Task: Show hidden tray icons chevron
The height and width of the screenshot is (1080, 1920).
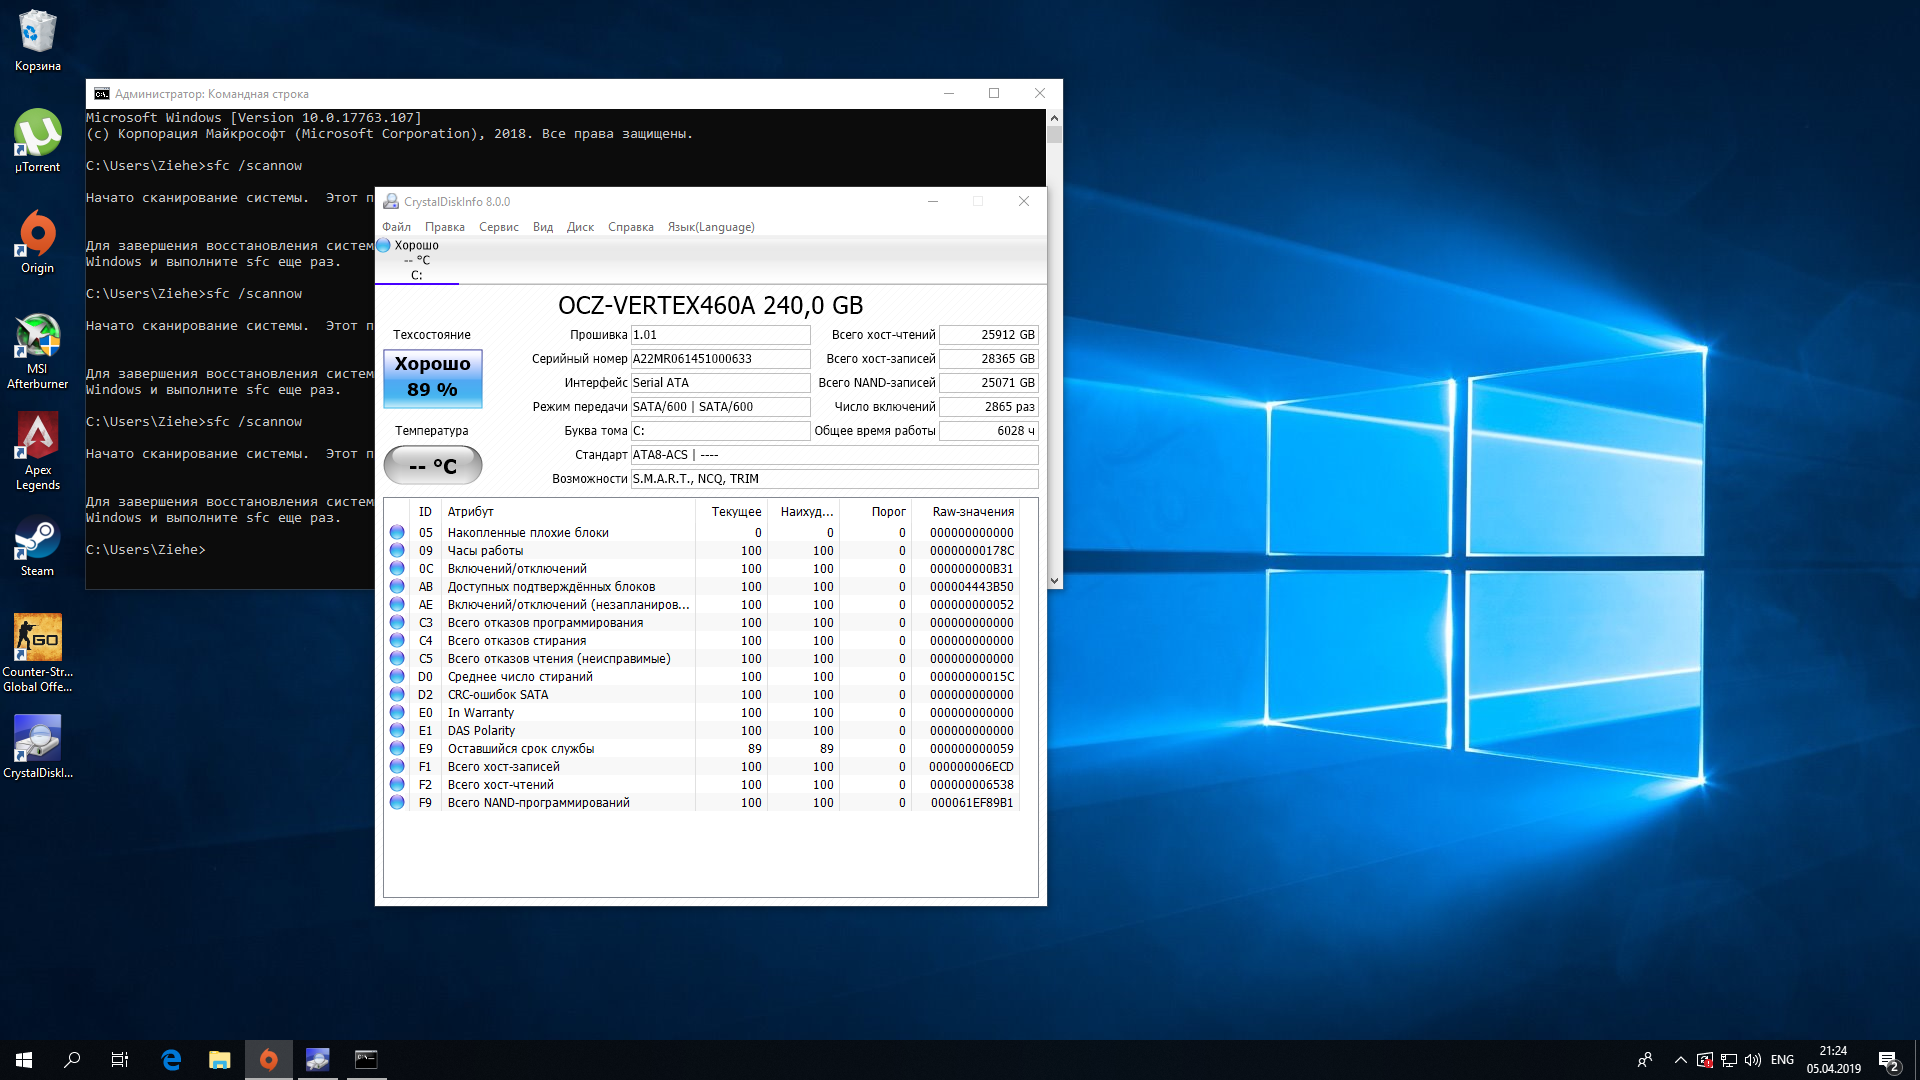Action: tap(1680, 1060)
